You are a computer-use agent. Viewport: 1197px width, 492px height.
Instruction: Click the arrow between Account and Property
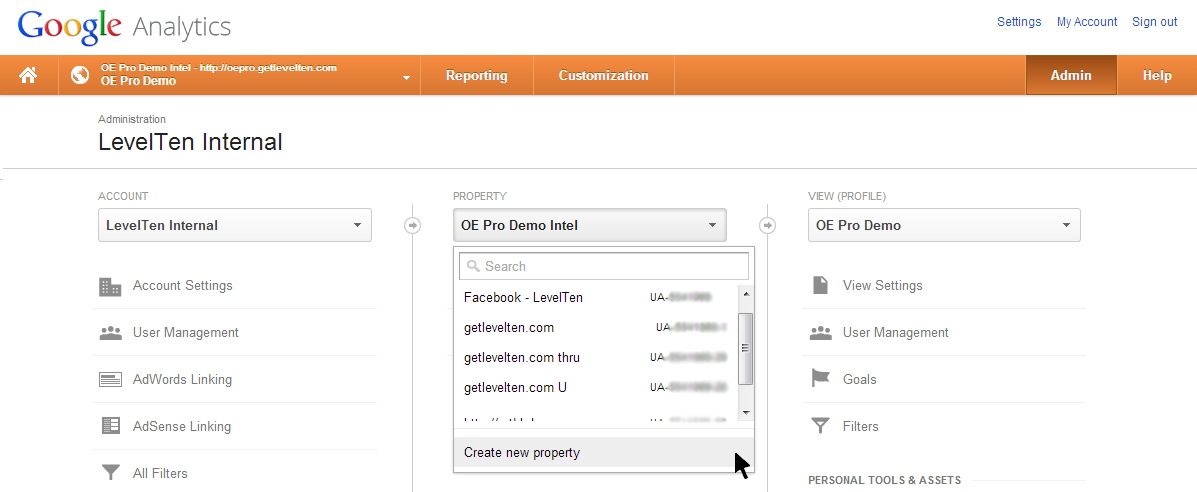click(412, 225)
